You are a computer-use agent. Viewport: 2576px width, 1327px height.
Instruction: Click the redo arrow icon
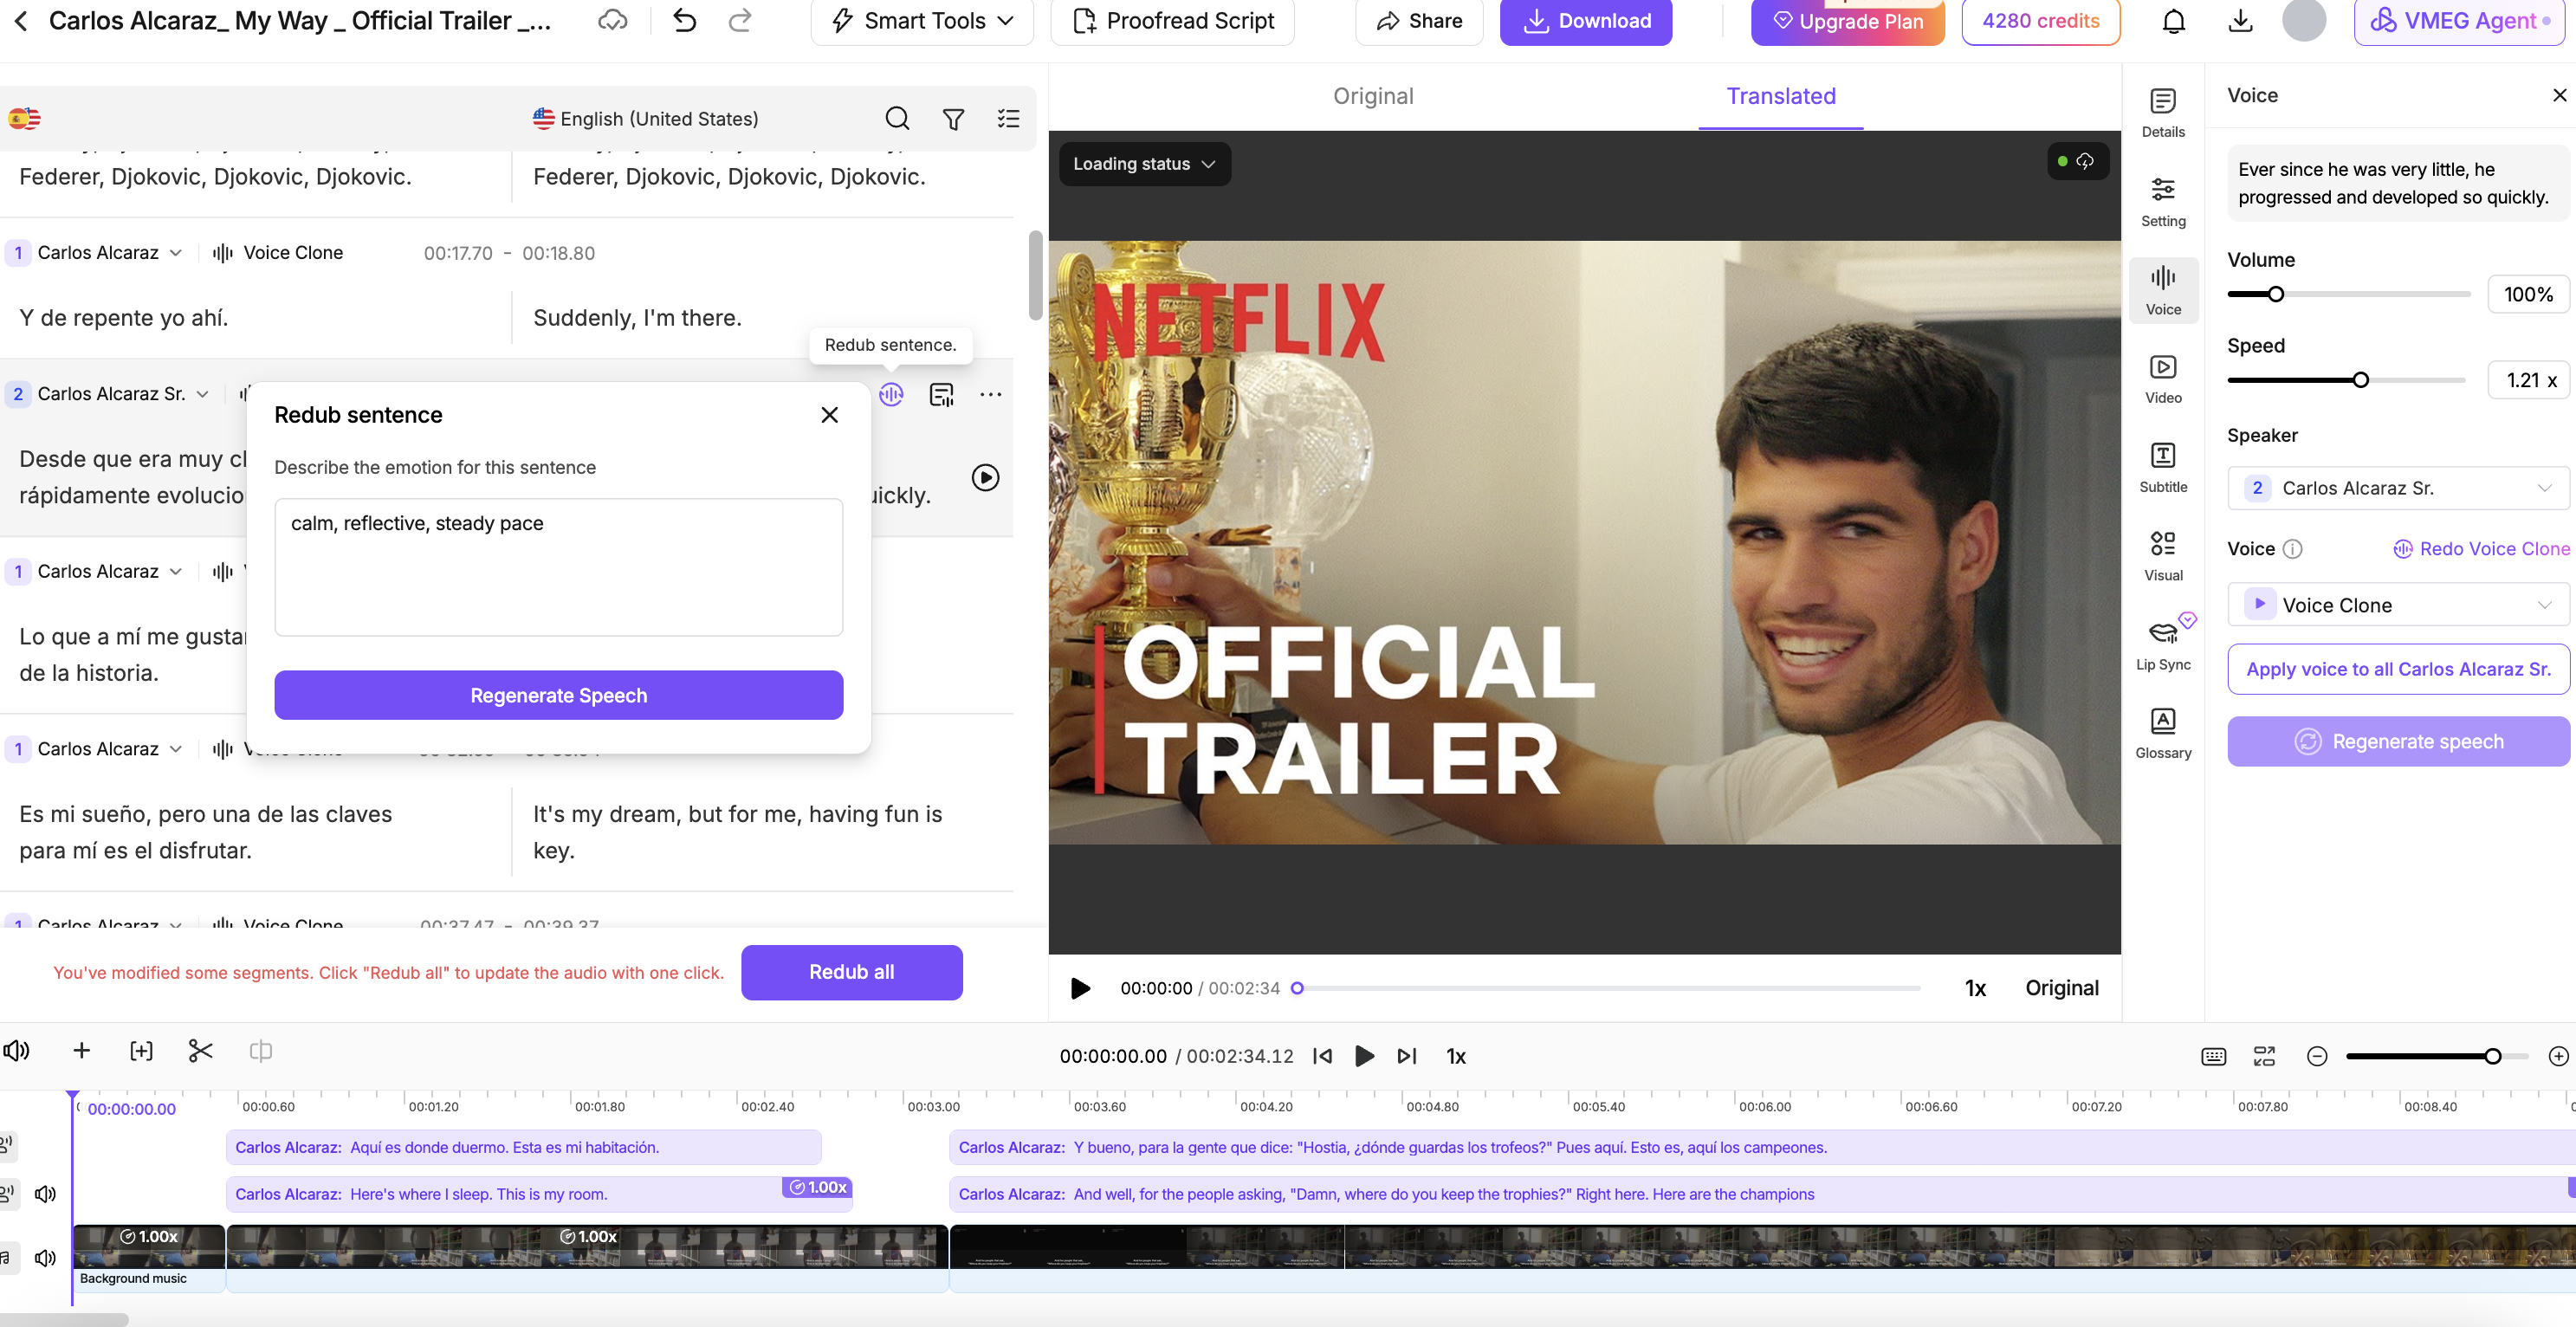(x=740, y=20)
